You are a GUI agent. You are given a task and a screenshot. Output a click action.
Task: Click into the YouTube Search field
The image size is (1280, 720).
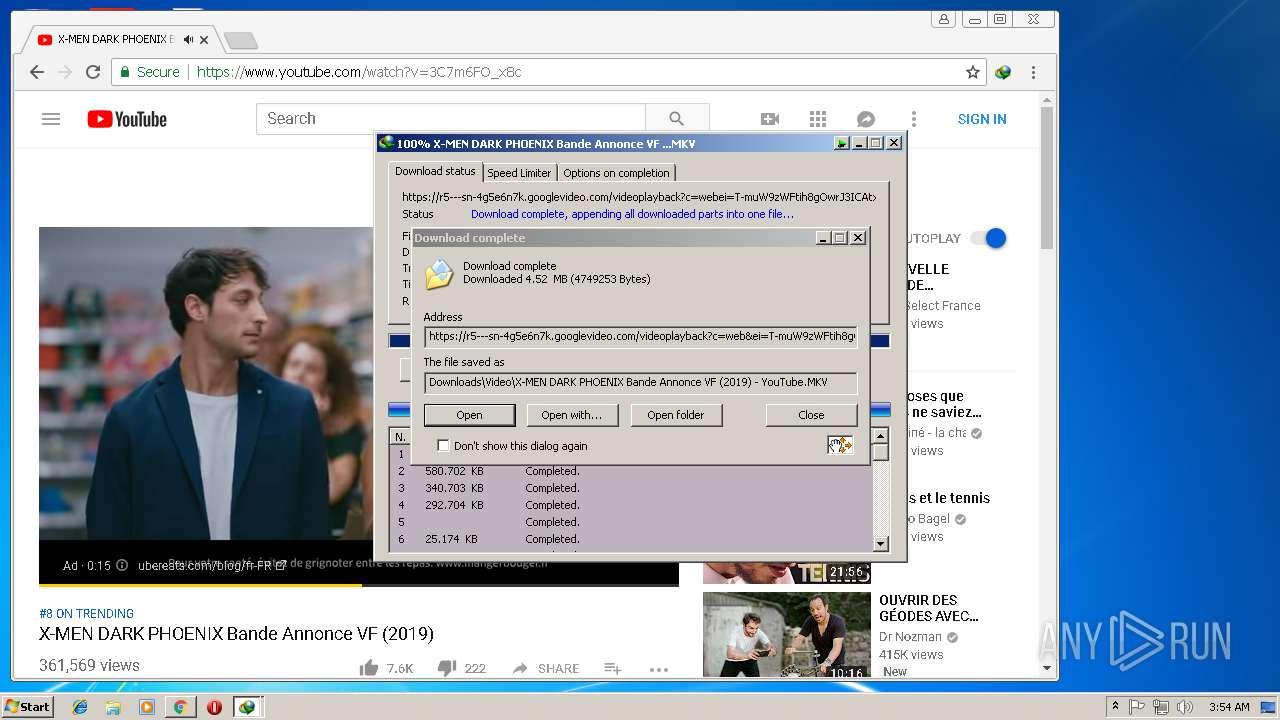coord(451,118)
